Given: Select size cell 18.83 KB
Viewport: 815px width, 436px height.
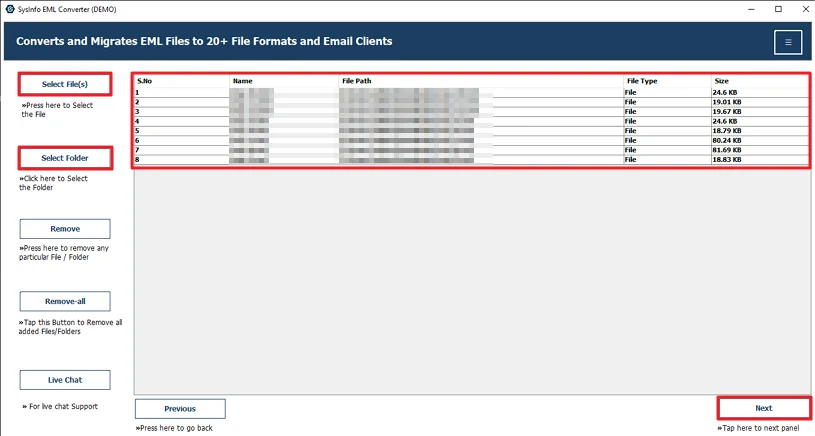Looking at the screenshot, I should (760, 160).
